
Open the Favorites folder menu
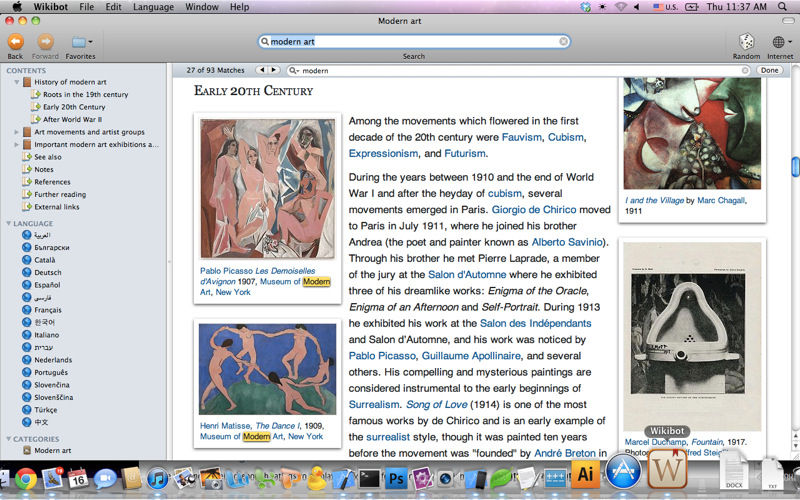click(81, 42)
